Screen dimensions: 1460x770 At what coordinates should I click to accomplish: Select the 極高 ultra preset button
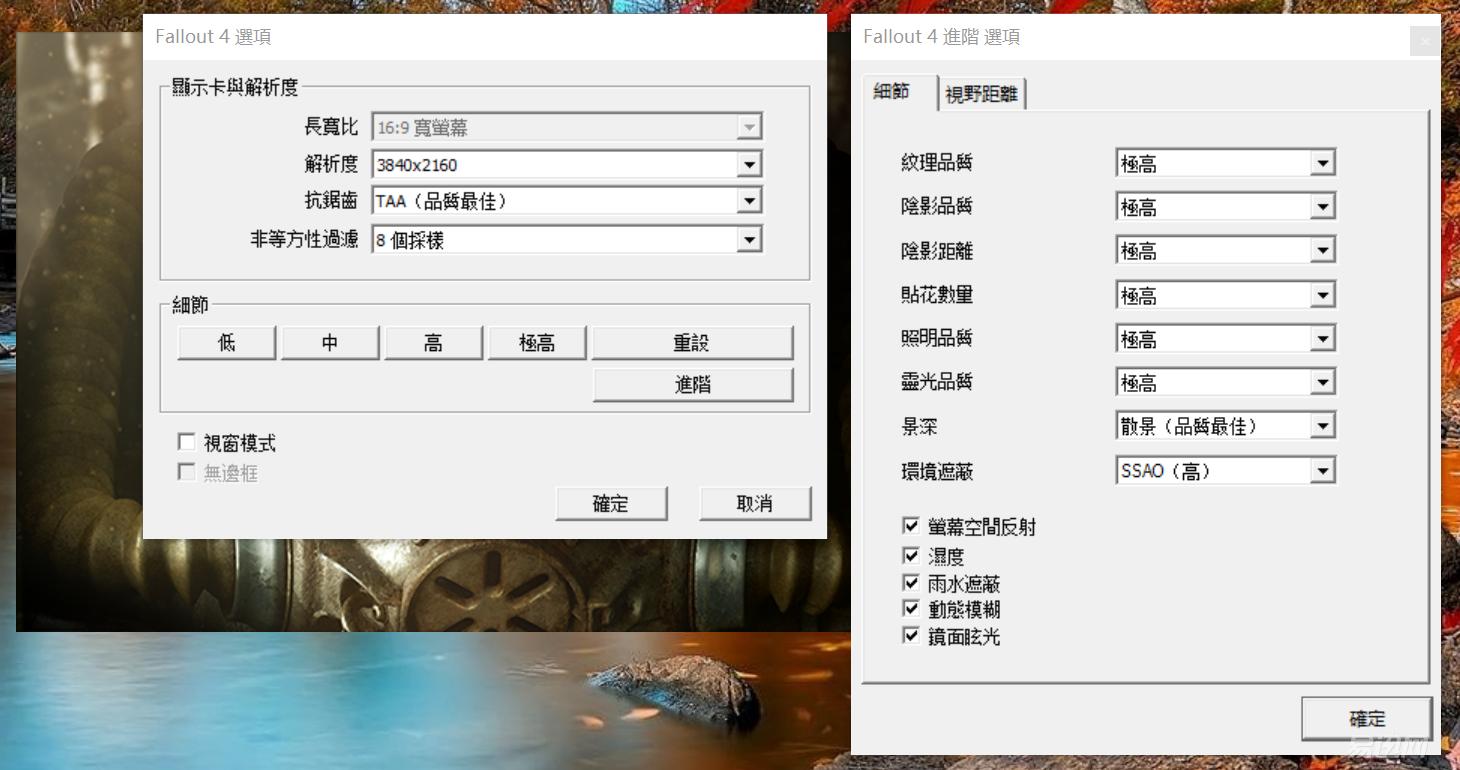[537, 342]
